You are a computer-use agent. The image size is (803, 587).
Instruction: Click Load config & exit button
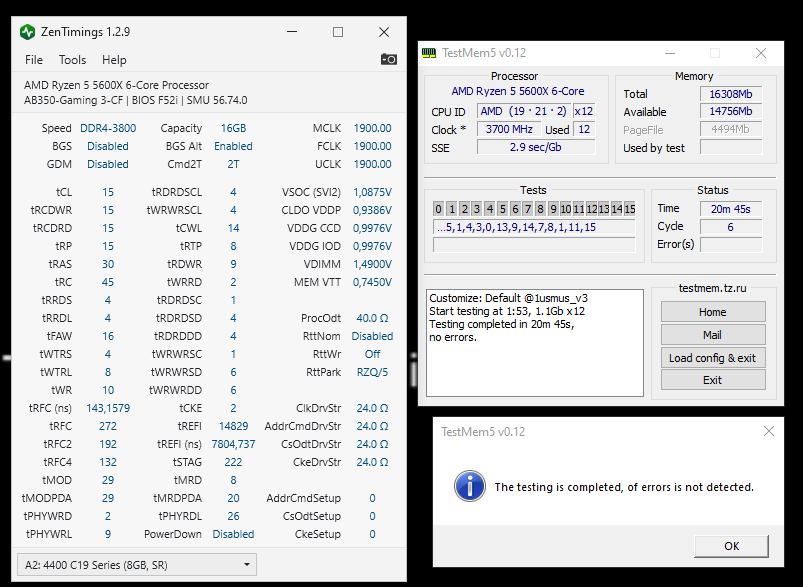pyautogui.click(x=713, y=358)
